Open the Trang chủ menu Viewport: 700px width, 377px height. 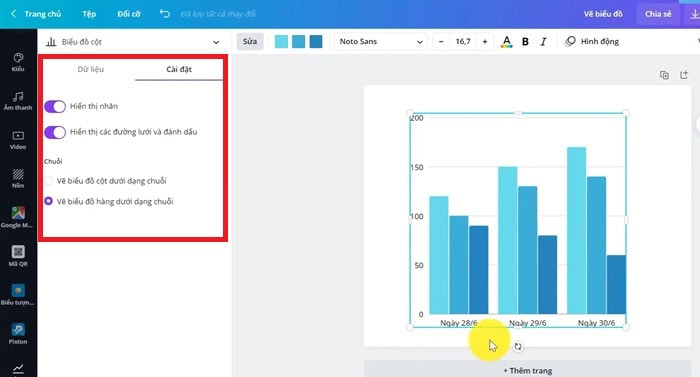click(x=42, y=14)
